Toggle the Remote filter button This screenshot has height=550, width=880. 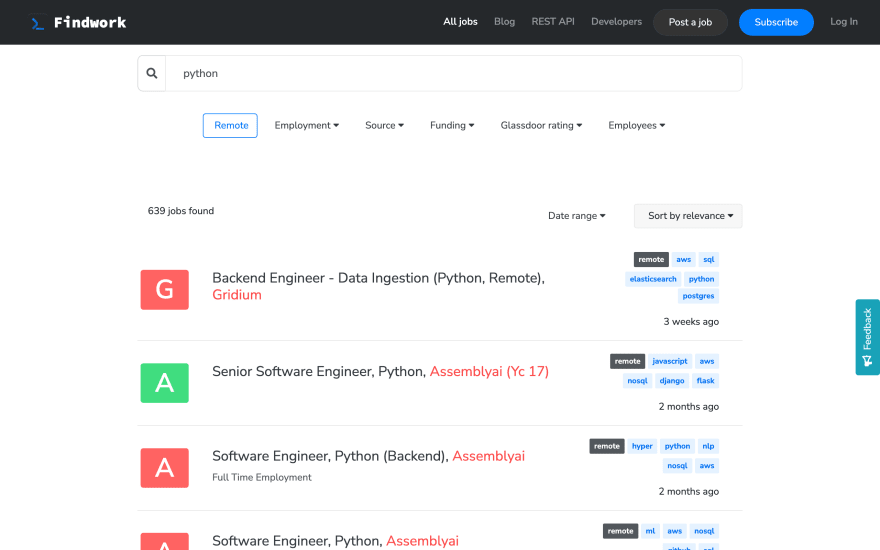[230, 125]
